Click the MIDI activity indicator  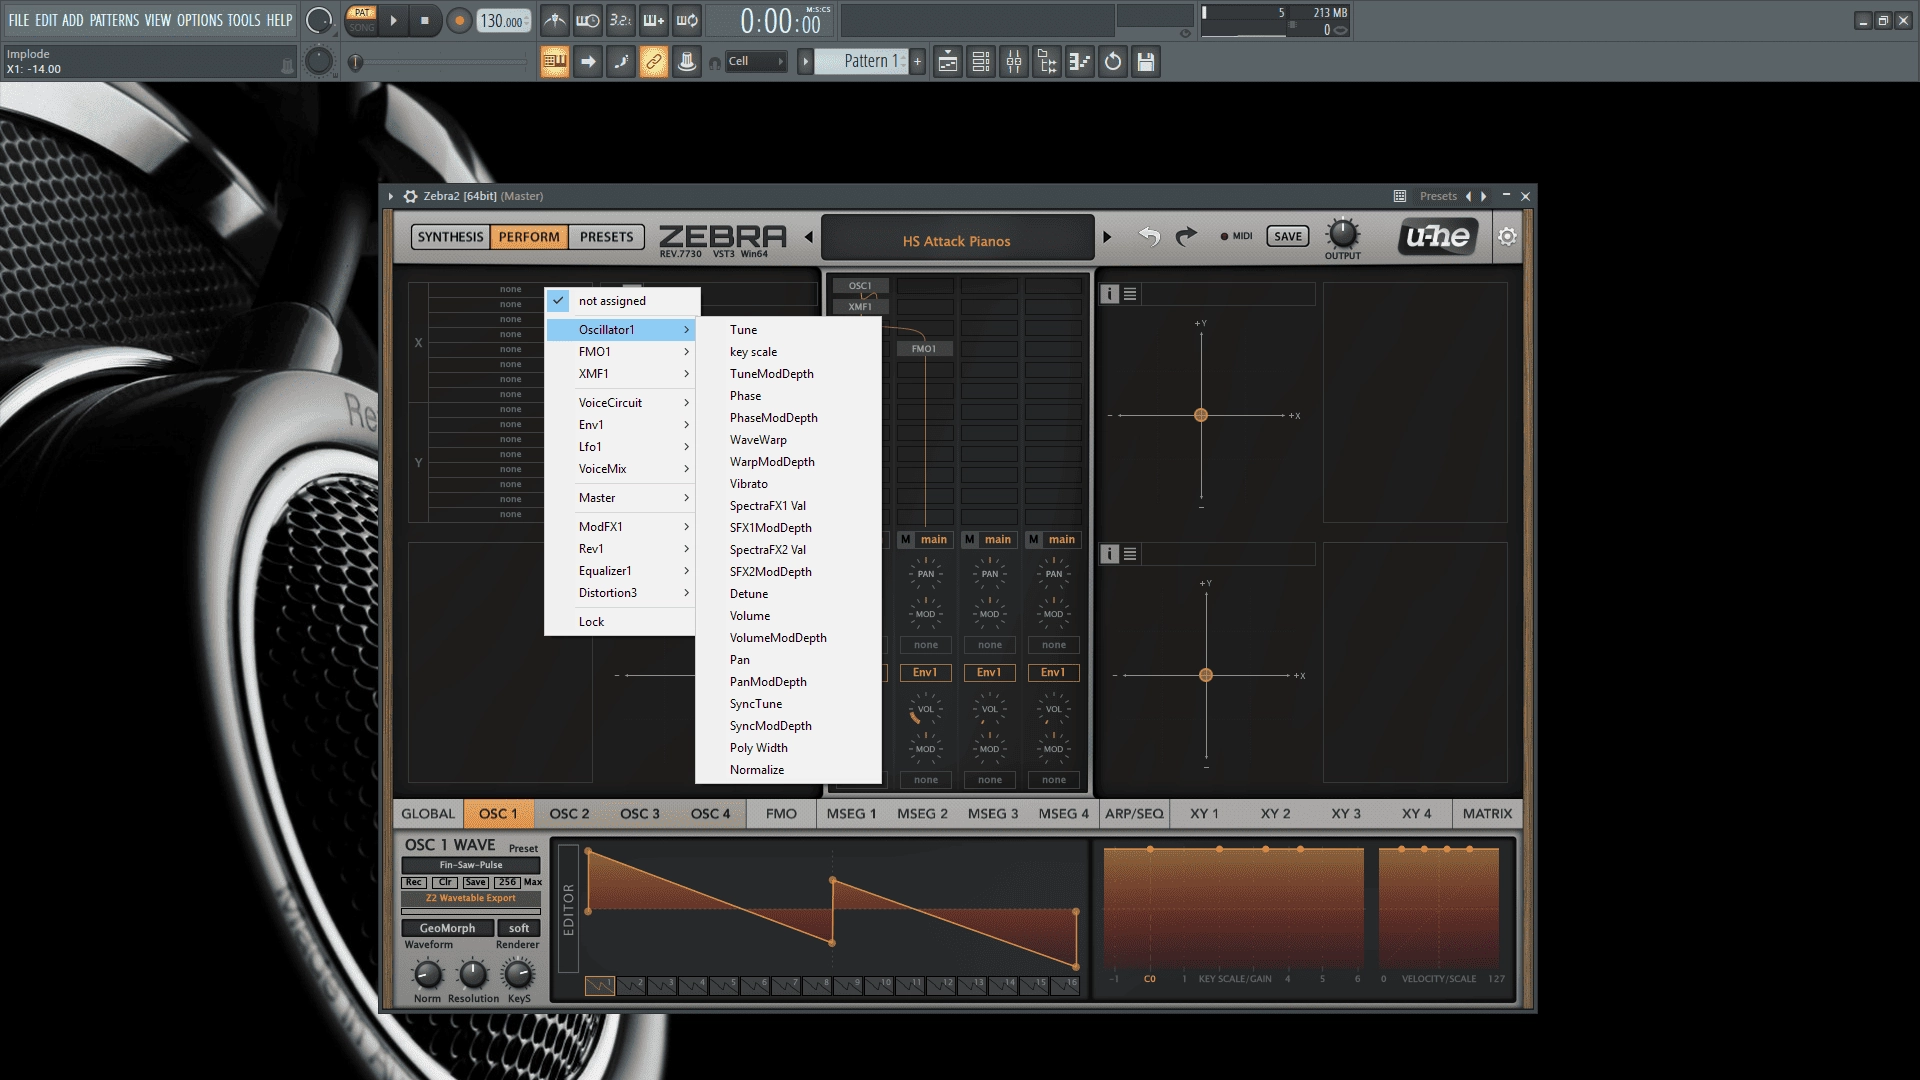click(x=1237, y=237)
